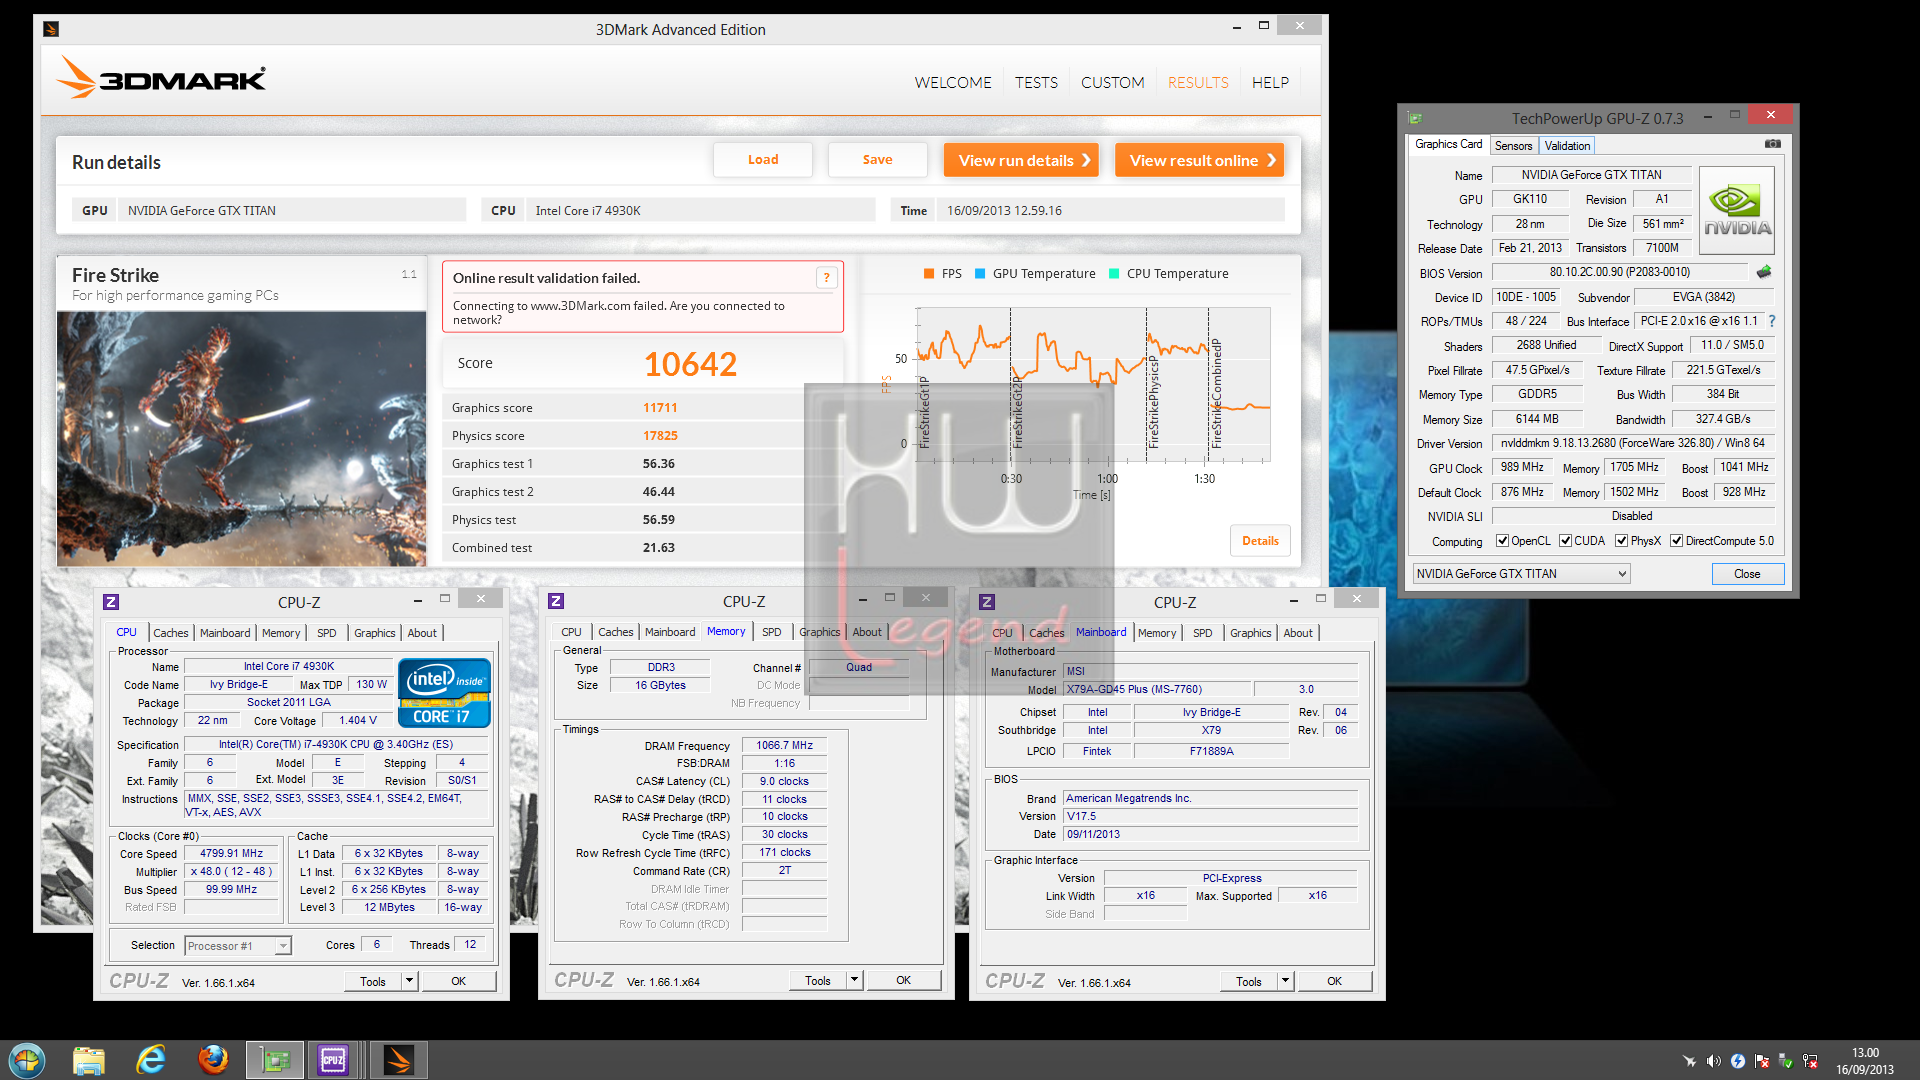Open the Processor #1 selection dropdown
1920x1080 pixels.
pos(237,946)
